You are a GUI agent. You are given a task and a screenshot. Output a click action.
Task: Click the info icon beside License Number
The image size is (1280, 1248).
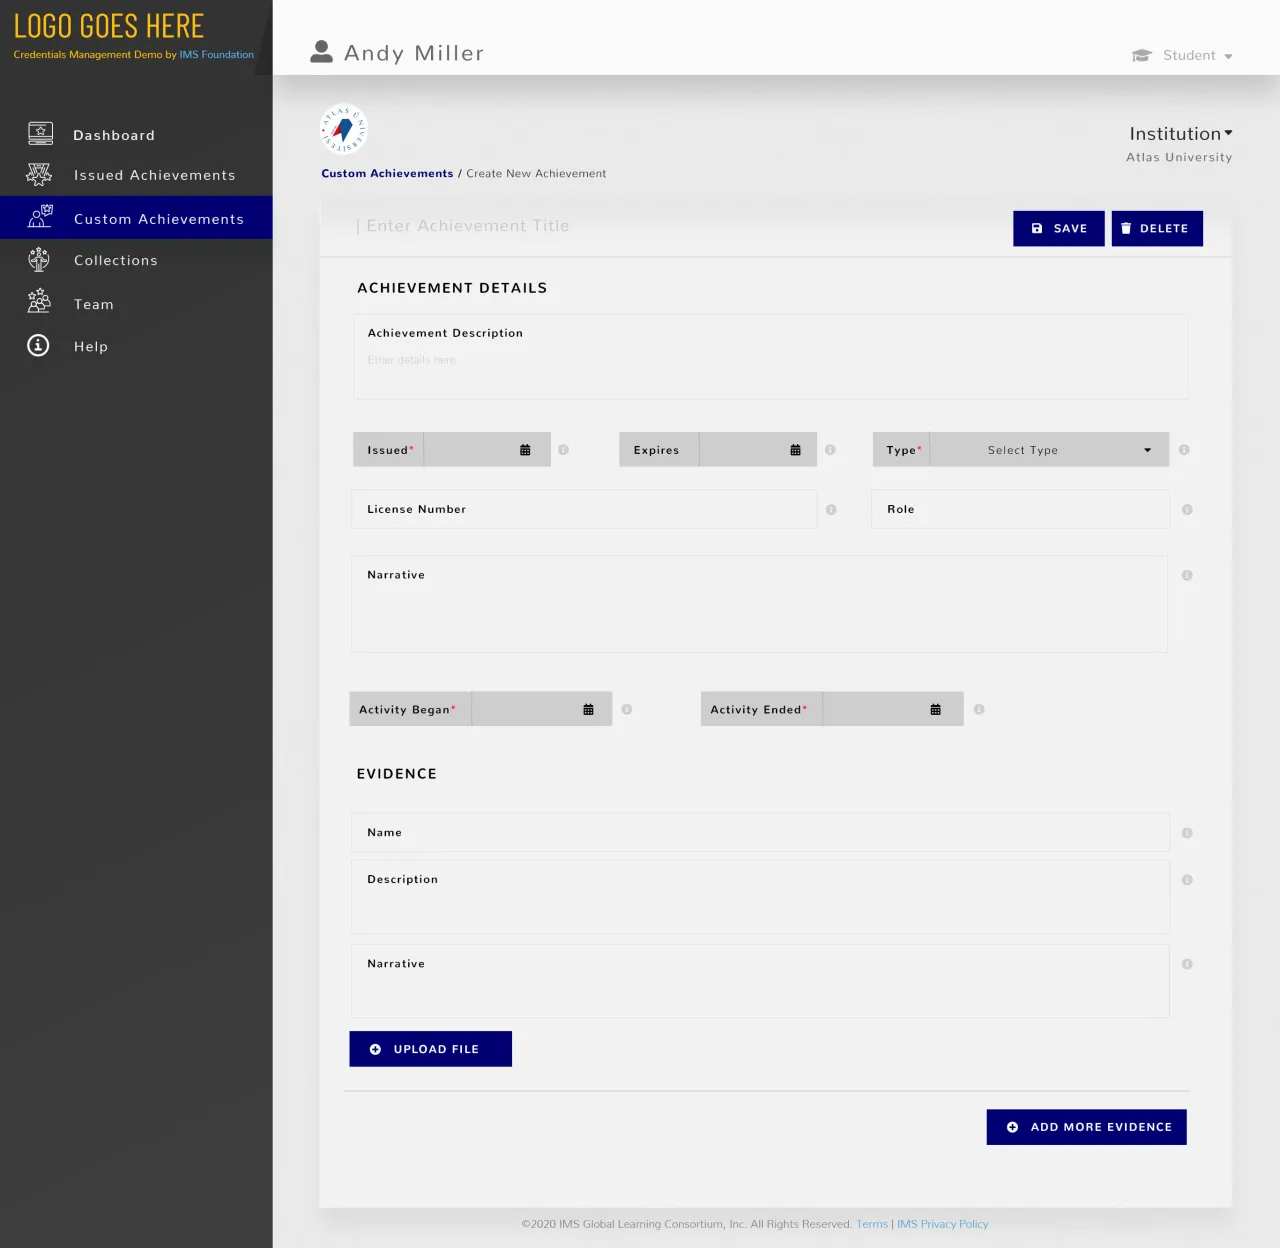pyautogui.click(x=831, y=510)
